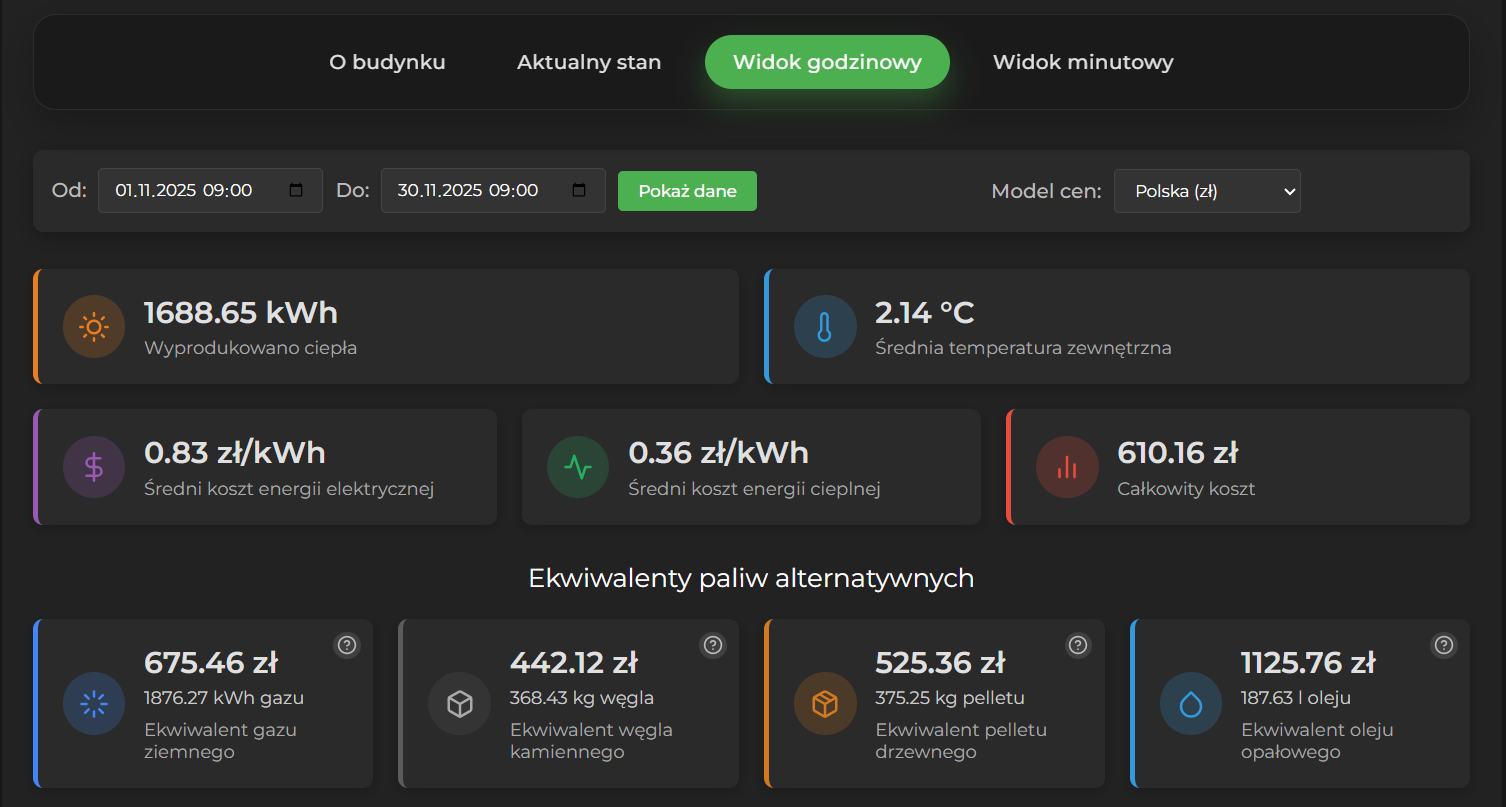Click the orange box pellet icon

(825, 704)
